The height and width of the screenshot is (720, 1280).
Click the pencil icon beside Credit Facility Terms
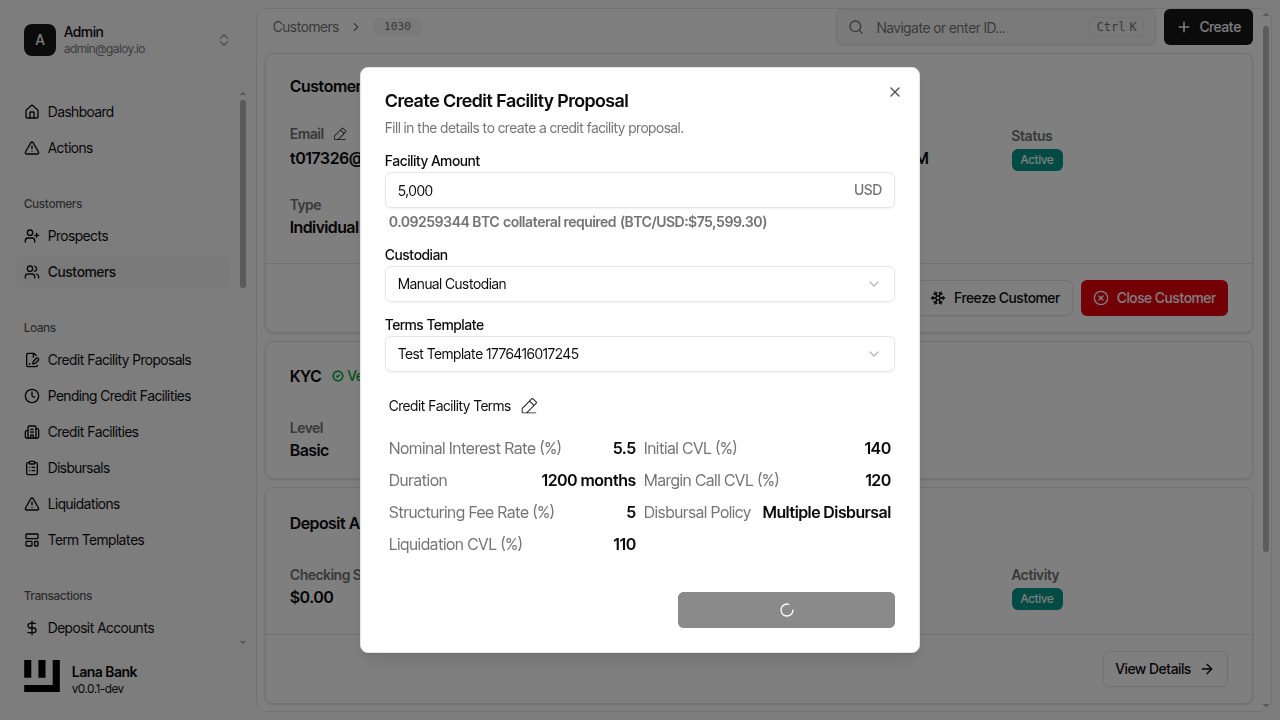coord(529,406)
